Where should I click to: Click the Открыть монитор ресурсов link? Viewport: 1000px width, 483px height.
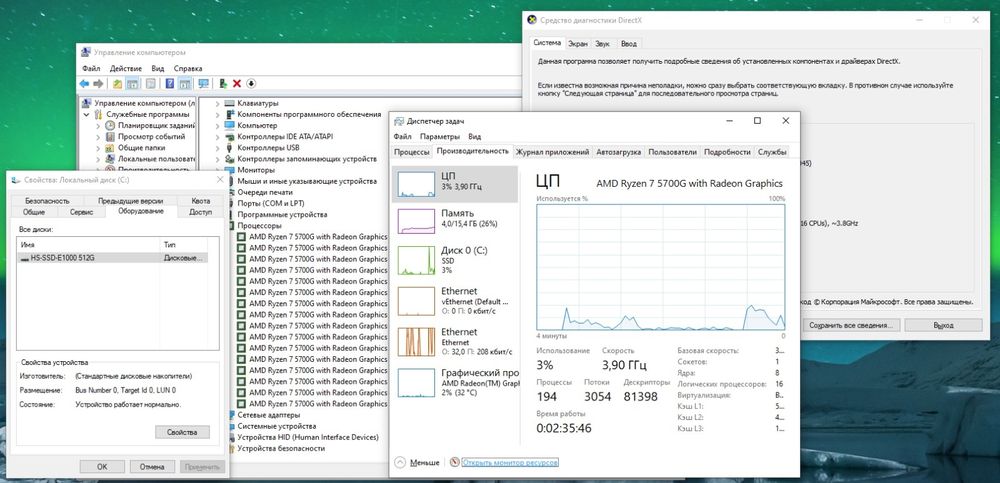click(510, 462)
